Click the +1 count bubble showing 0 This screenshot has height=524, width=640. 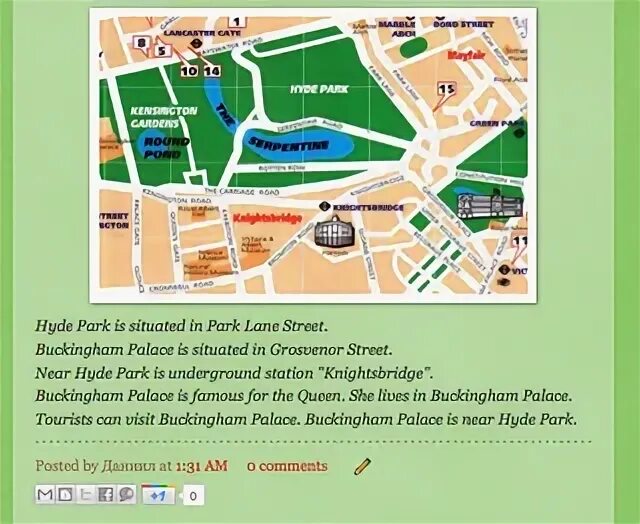(193, 496)
